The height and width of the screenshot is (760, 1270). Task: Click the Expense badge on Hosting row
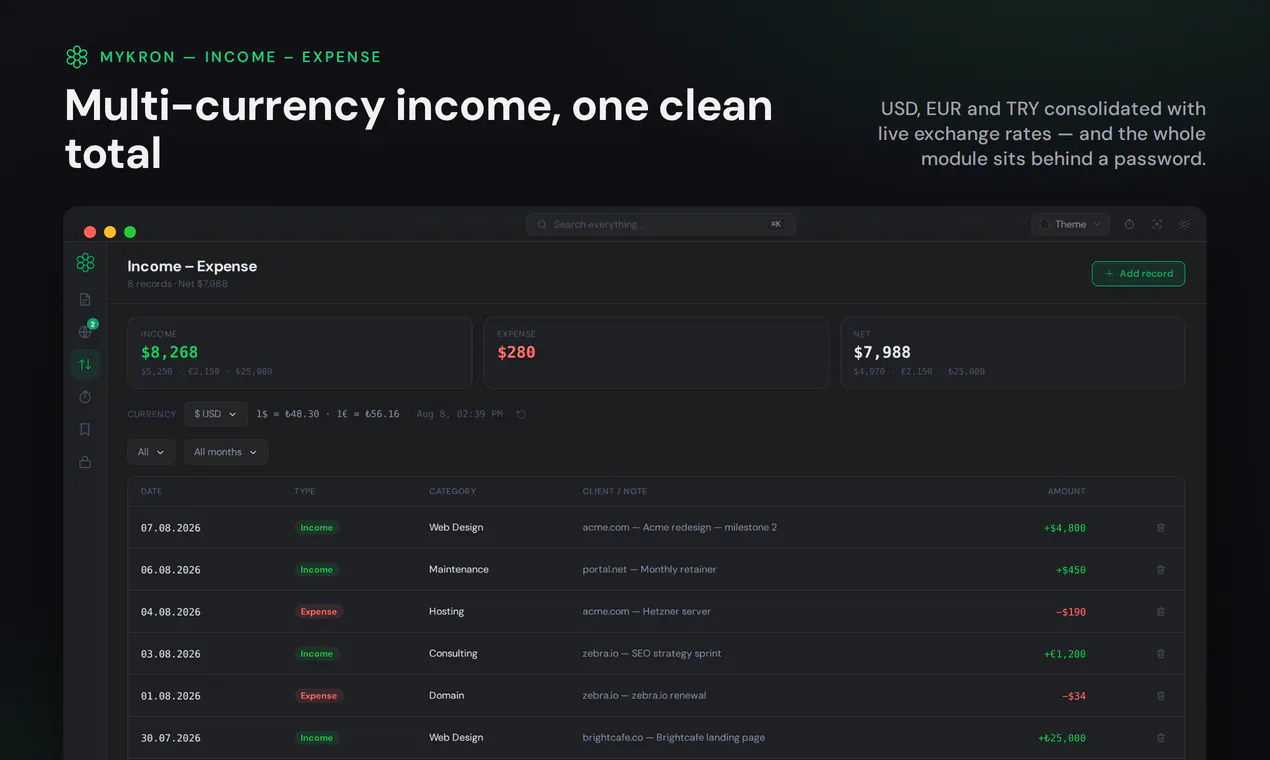[x=319, y=611]
